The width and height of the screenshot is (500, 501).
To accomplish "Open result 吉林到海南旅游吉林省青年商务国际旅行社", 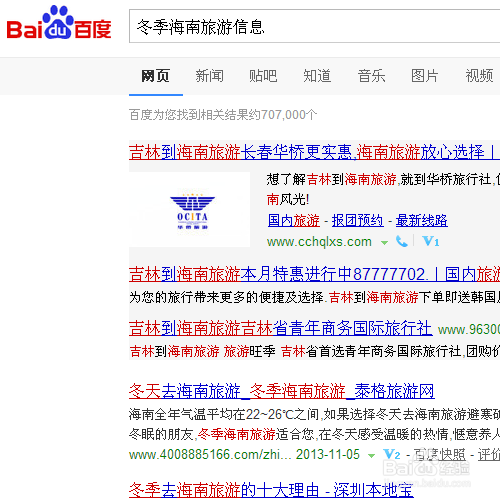I will (x=281, y=328).
